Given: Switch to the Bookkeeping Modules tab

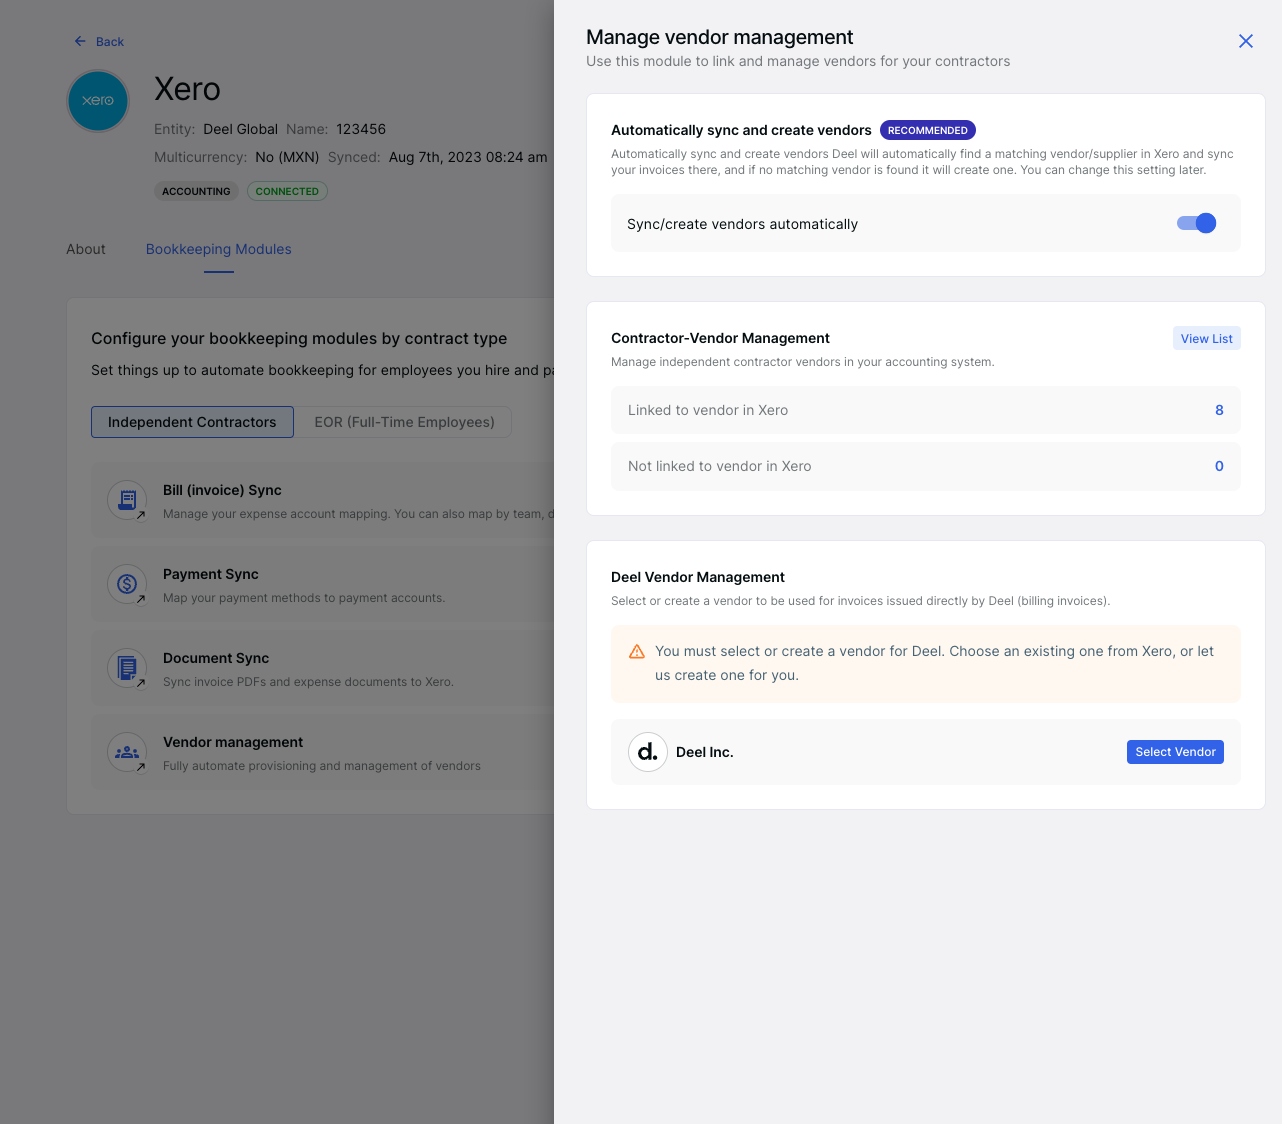Looking at the screenshot, I should pos(219,249).
